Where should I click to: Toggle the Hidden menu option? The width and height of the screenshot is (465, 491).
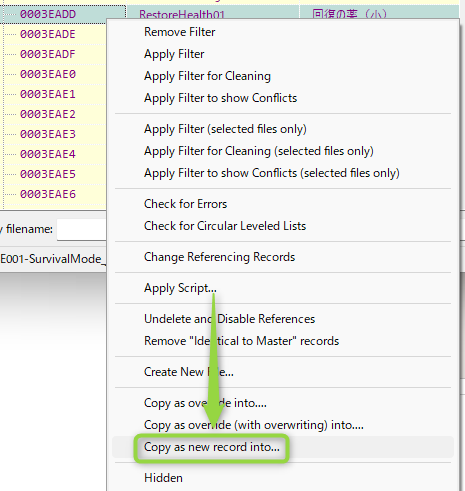tap(163, 478)
